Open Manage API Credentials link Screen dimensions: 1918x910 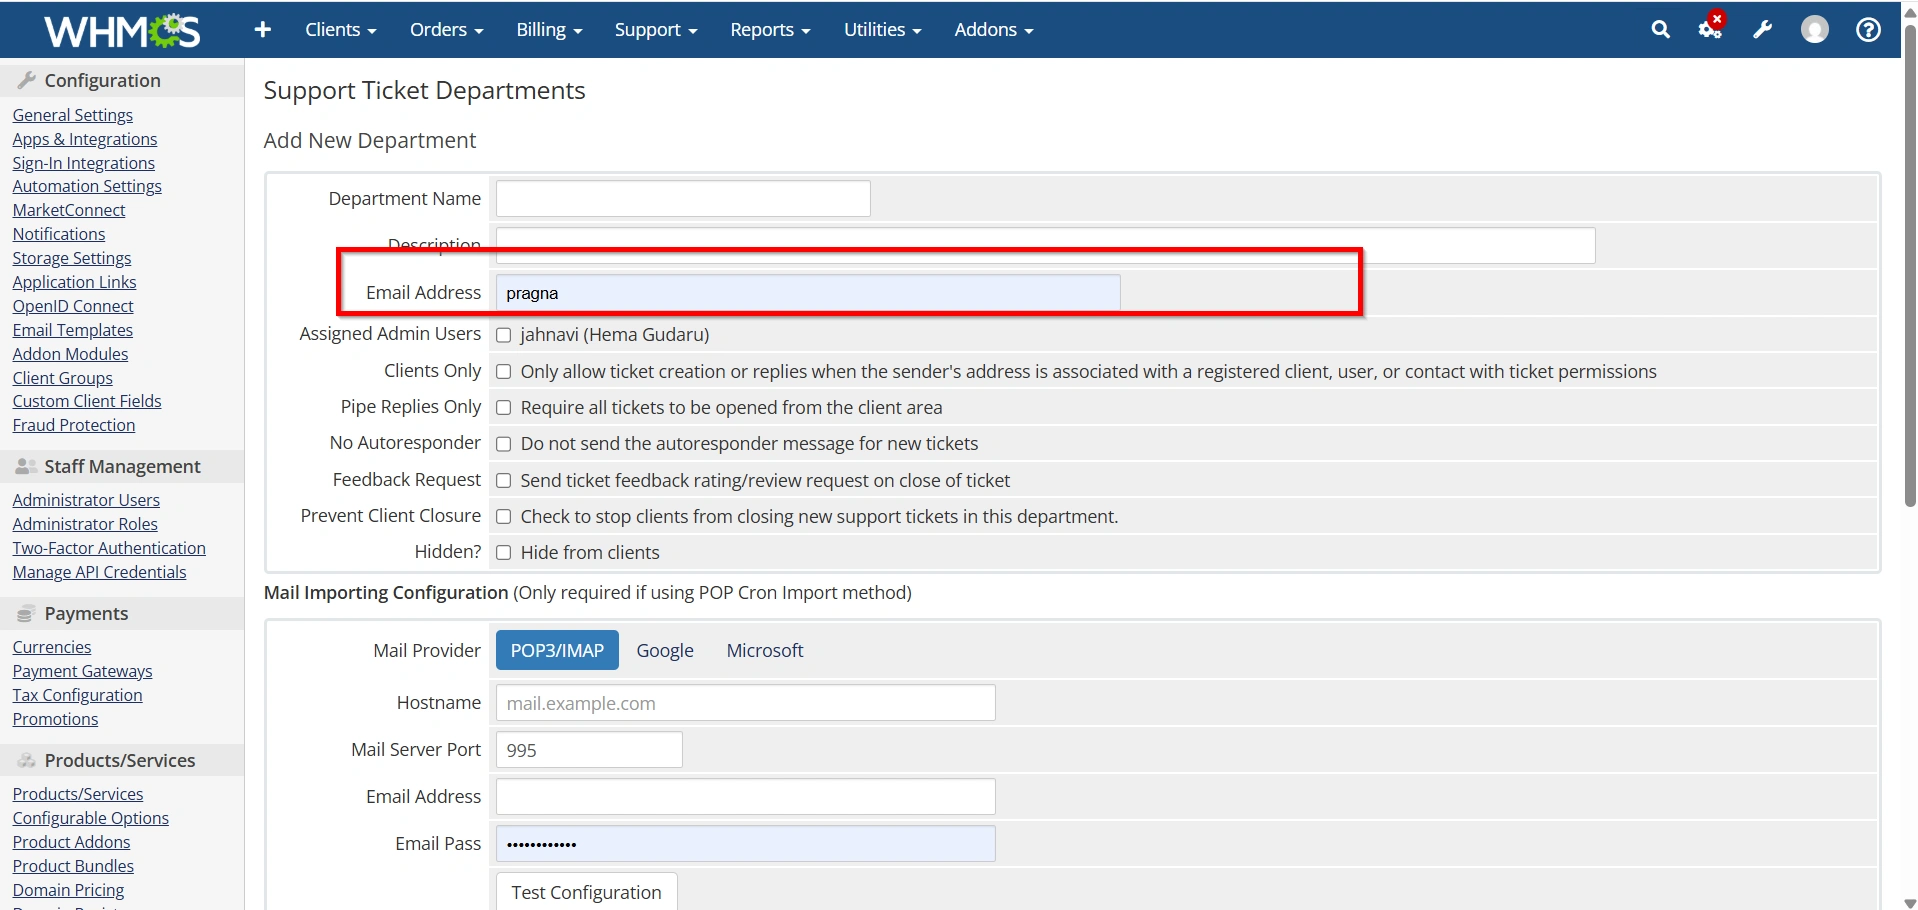99,572
